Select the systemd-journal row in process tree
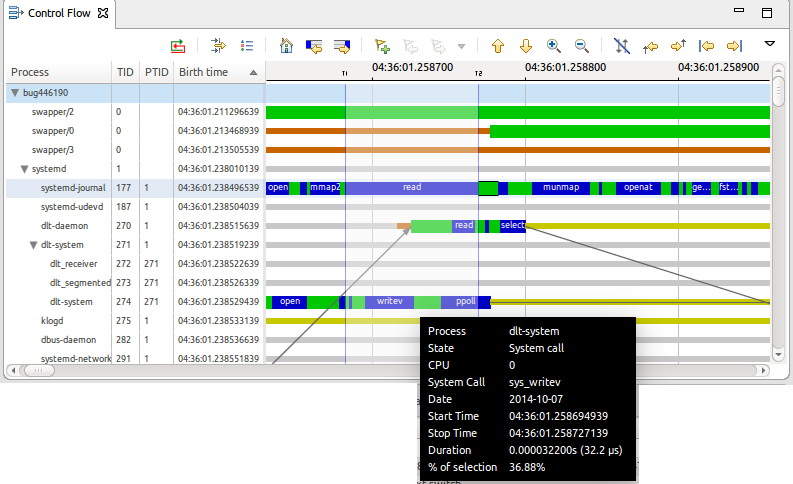The height and width of the screenshot is (484, 793). click(x=72, y=188)
